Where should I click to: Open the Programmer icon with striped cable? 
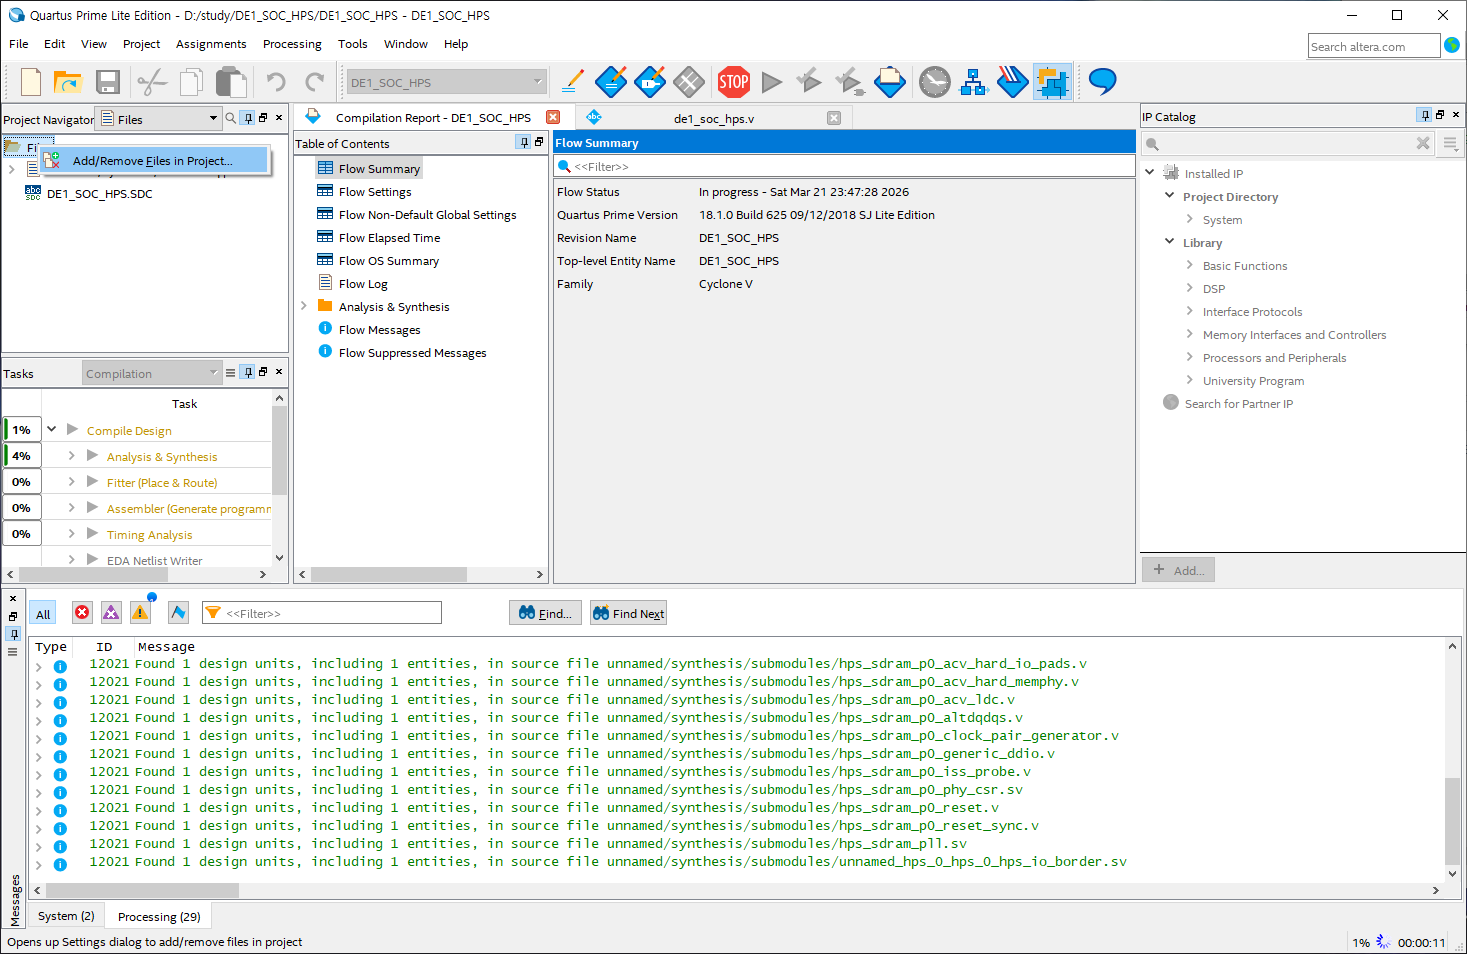pyautogui.click(x=1012, y=82)
